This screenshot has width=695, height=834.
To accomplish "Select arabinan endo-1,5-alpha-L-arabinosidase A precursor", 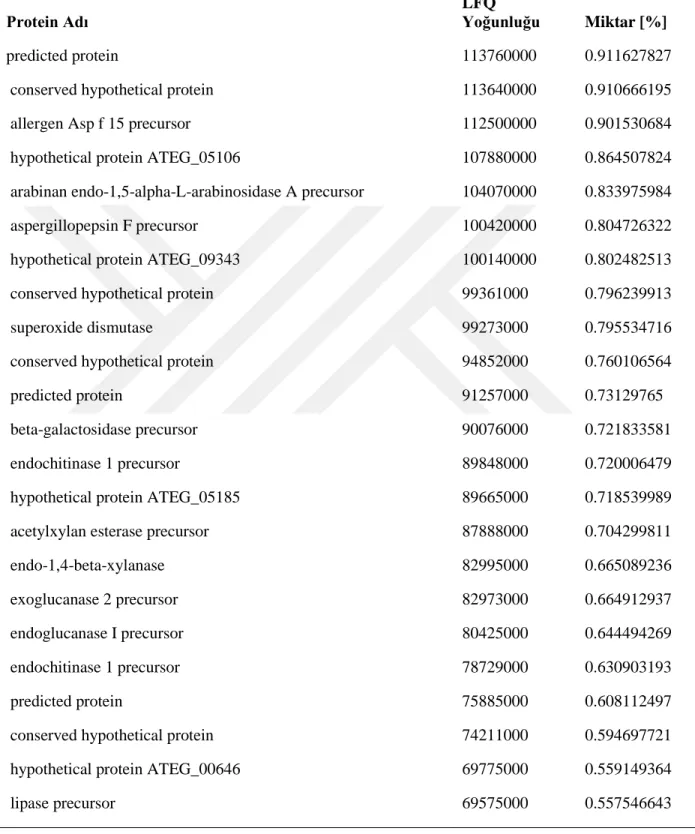I will pos(187,192).
